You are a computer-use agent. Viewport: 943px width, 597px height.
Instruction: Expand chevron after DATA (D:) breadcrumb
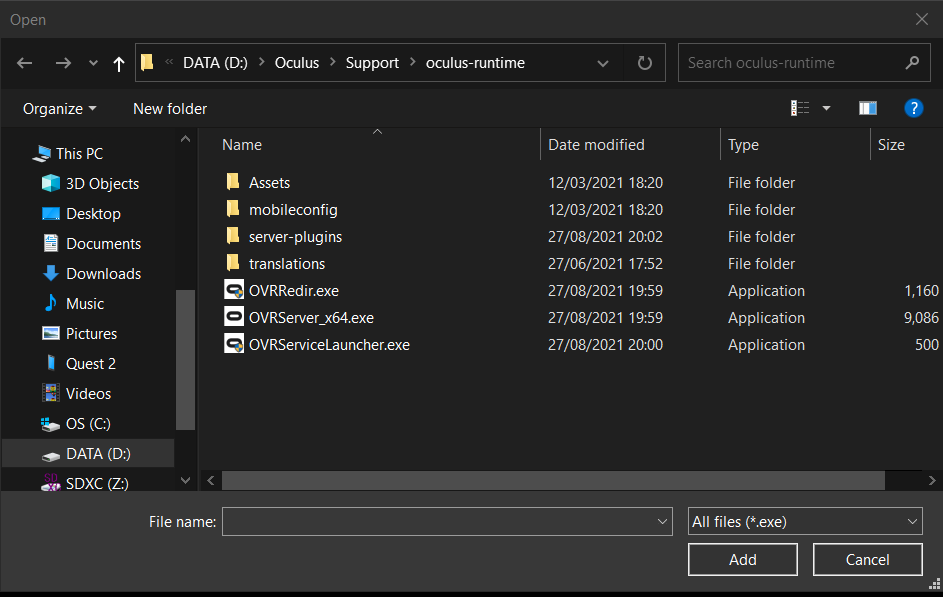pos(262,62)
